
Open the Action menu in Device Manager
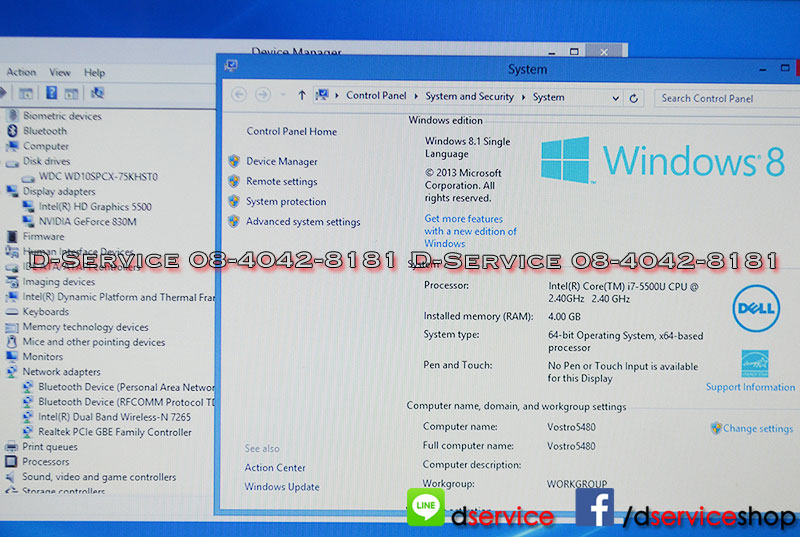click(x=21, y=72)
